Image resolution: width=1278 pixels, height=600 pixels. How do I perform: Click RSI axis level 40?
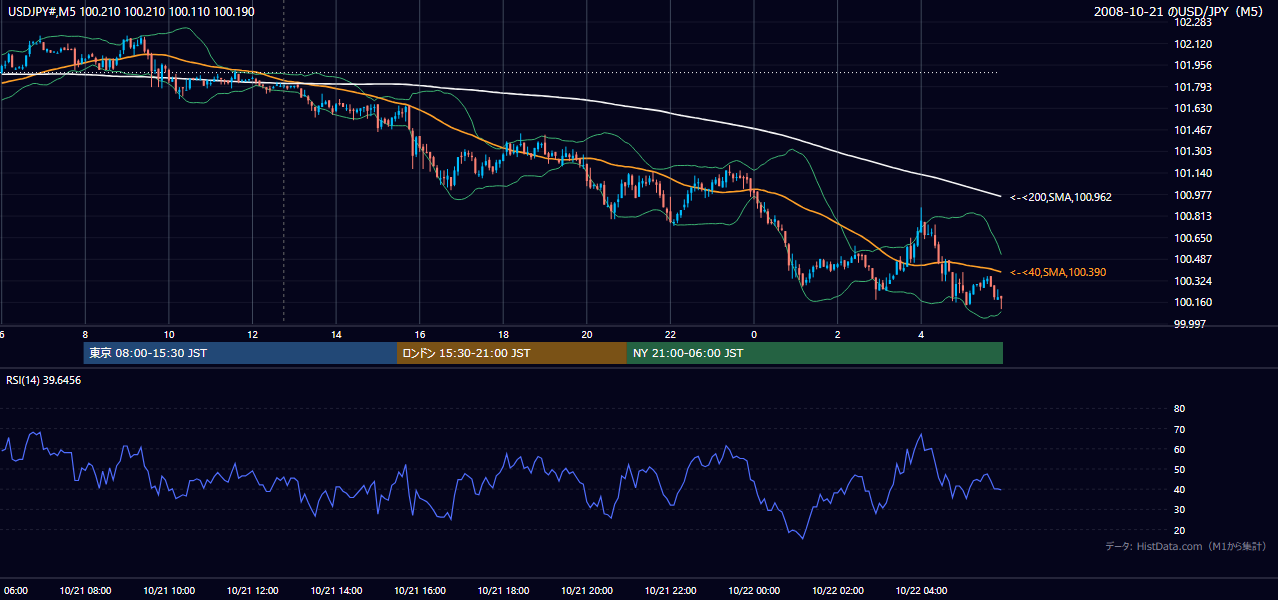[x=1179, y=489]
